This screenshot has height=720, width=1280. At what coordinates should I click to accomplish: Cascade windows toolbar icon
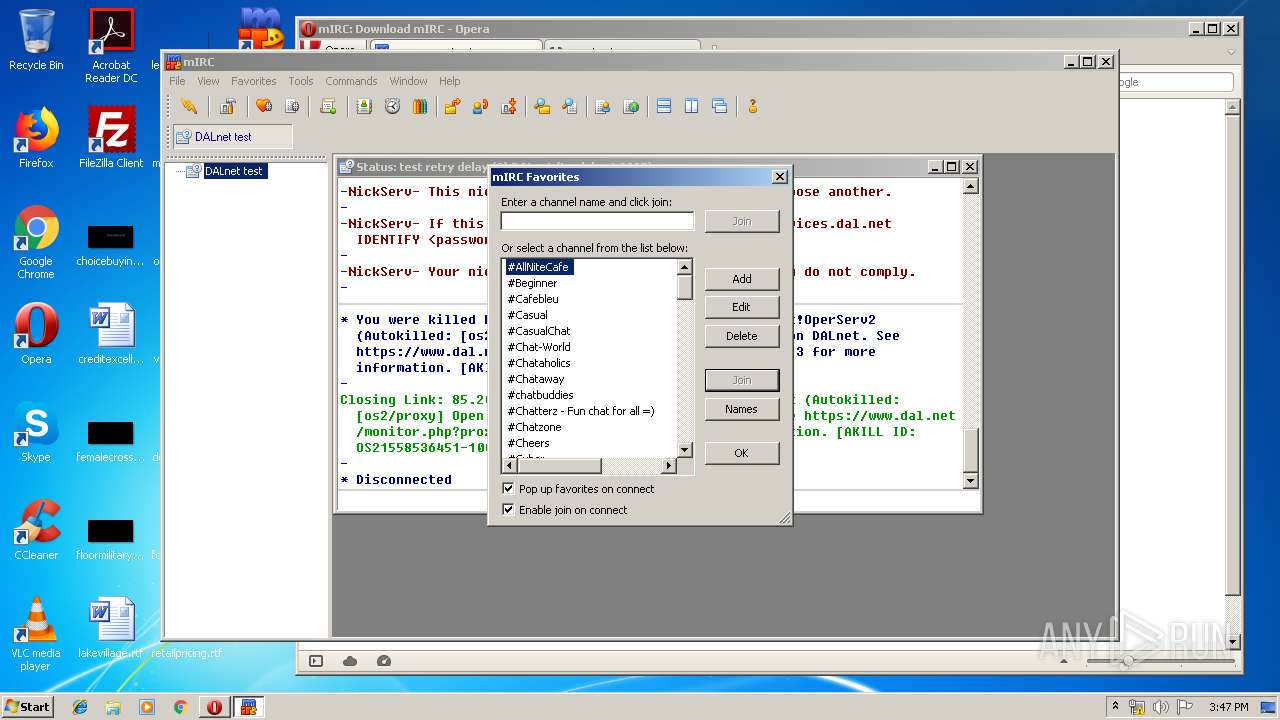720,106
